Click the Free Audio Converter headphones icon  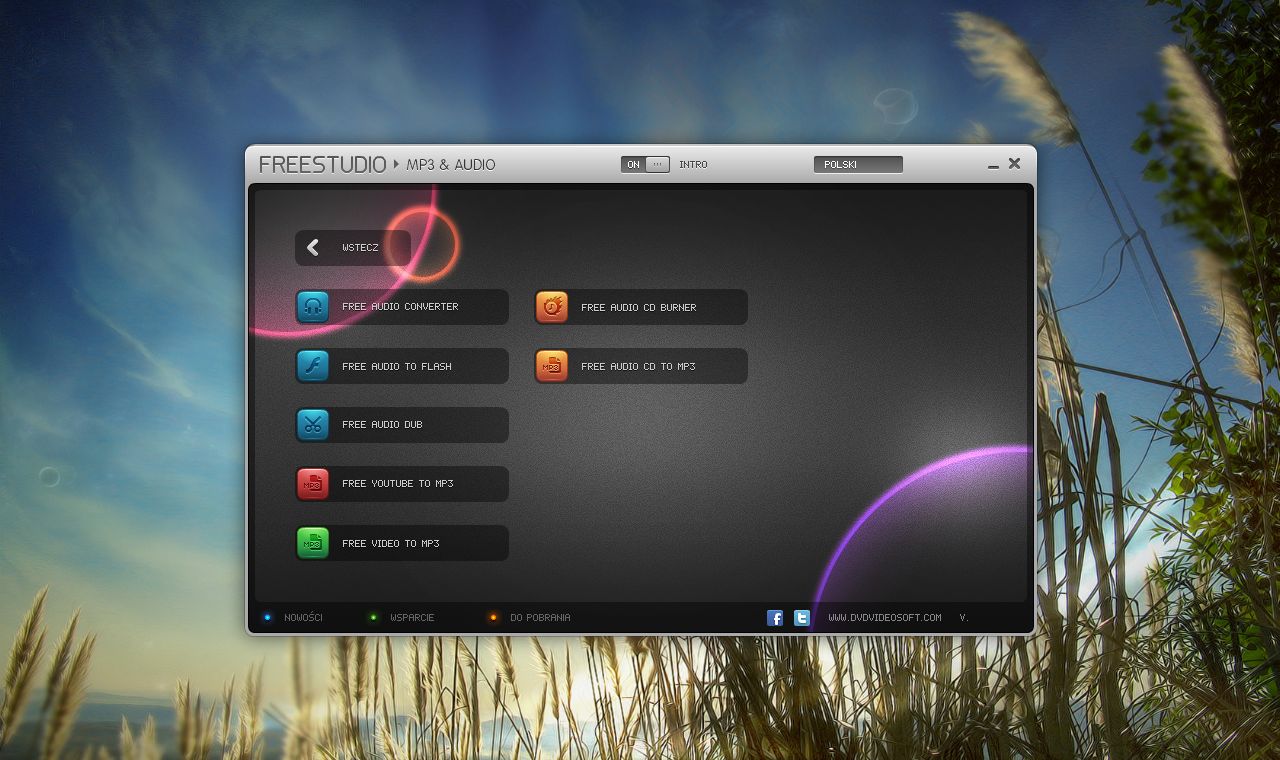pos(313,307)
